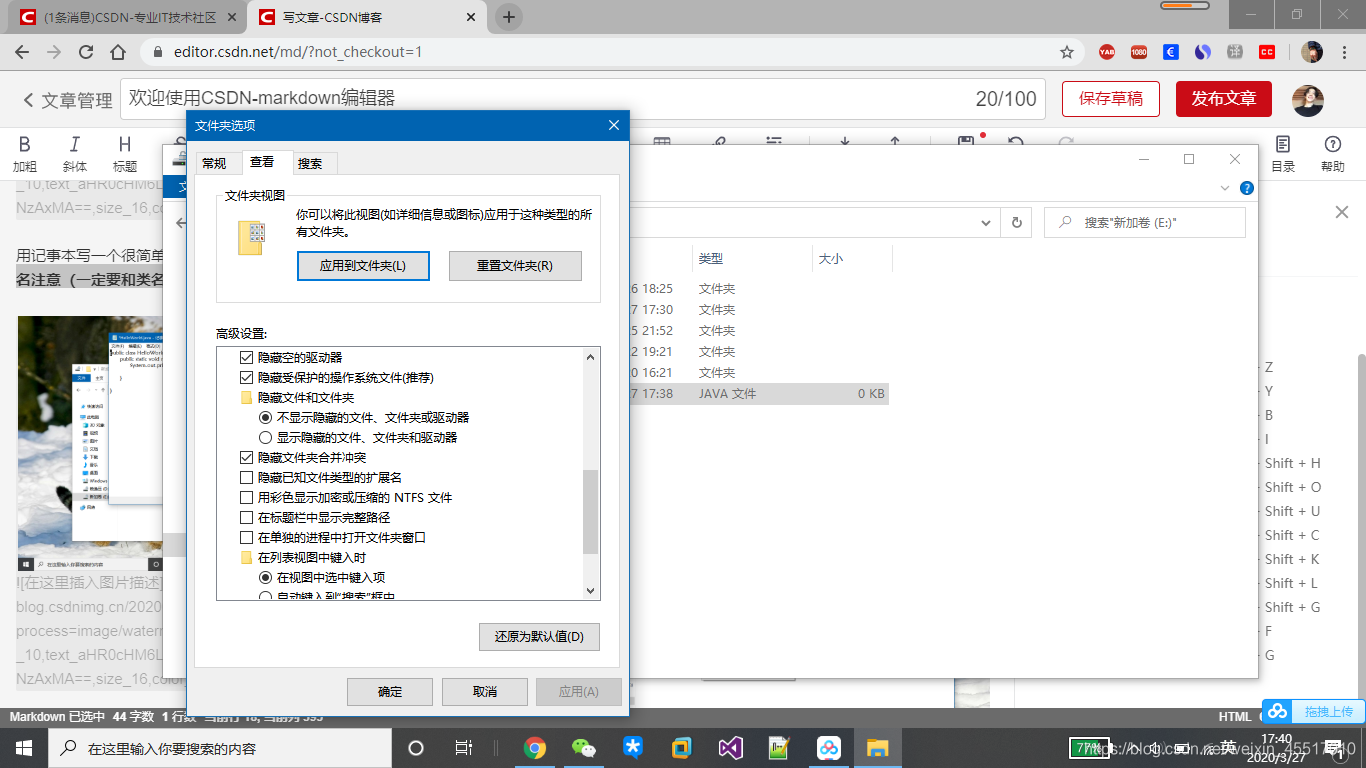Image resolution: width=1366 pixels, height=768 pixels.
Task: Select 显示隐藏的文件、文件夹和驱动器 radio
Action: click(x=265, y=437)
